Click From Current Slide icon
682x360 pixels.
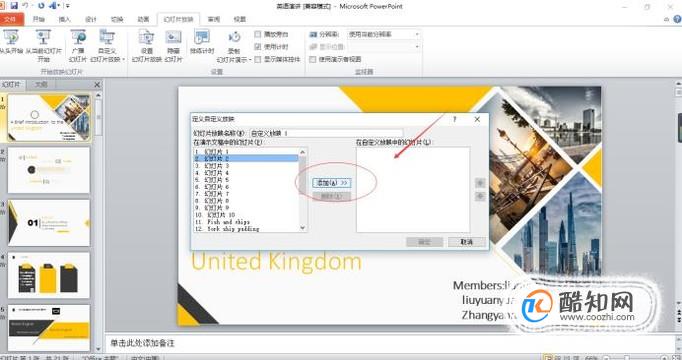tap(43, 37)
